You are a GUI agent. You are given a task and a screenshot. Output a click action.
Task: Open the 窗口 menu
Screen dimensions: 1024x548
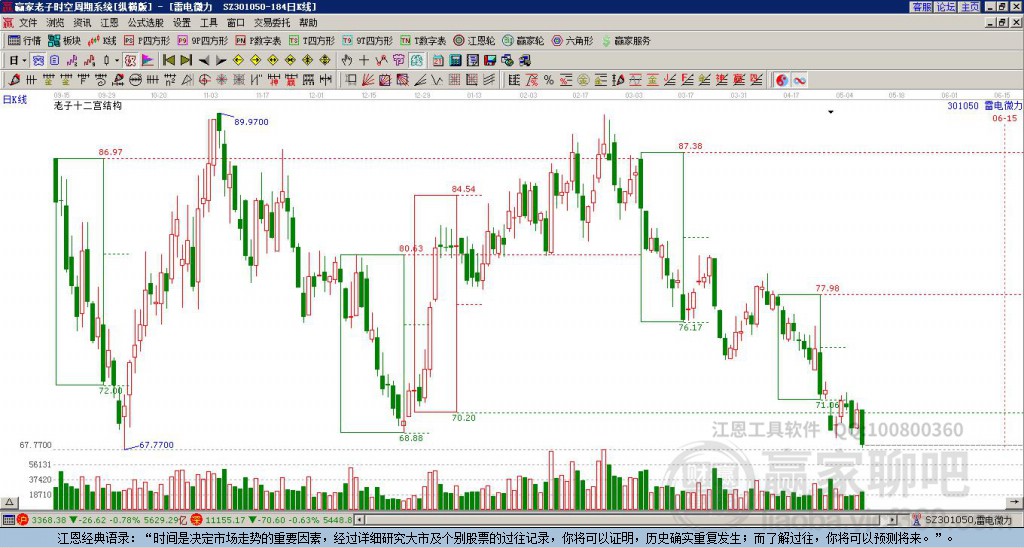click(x=236, y=23)
